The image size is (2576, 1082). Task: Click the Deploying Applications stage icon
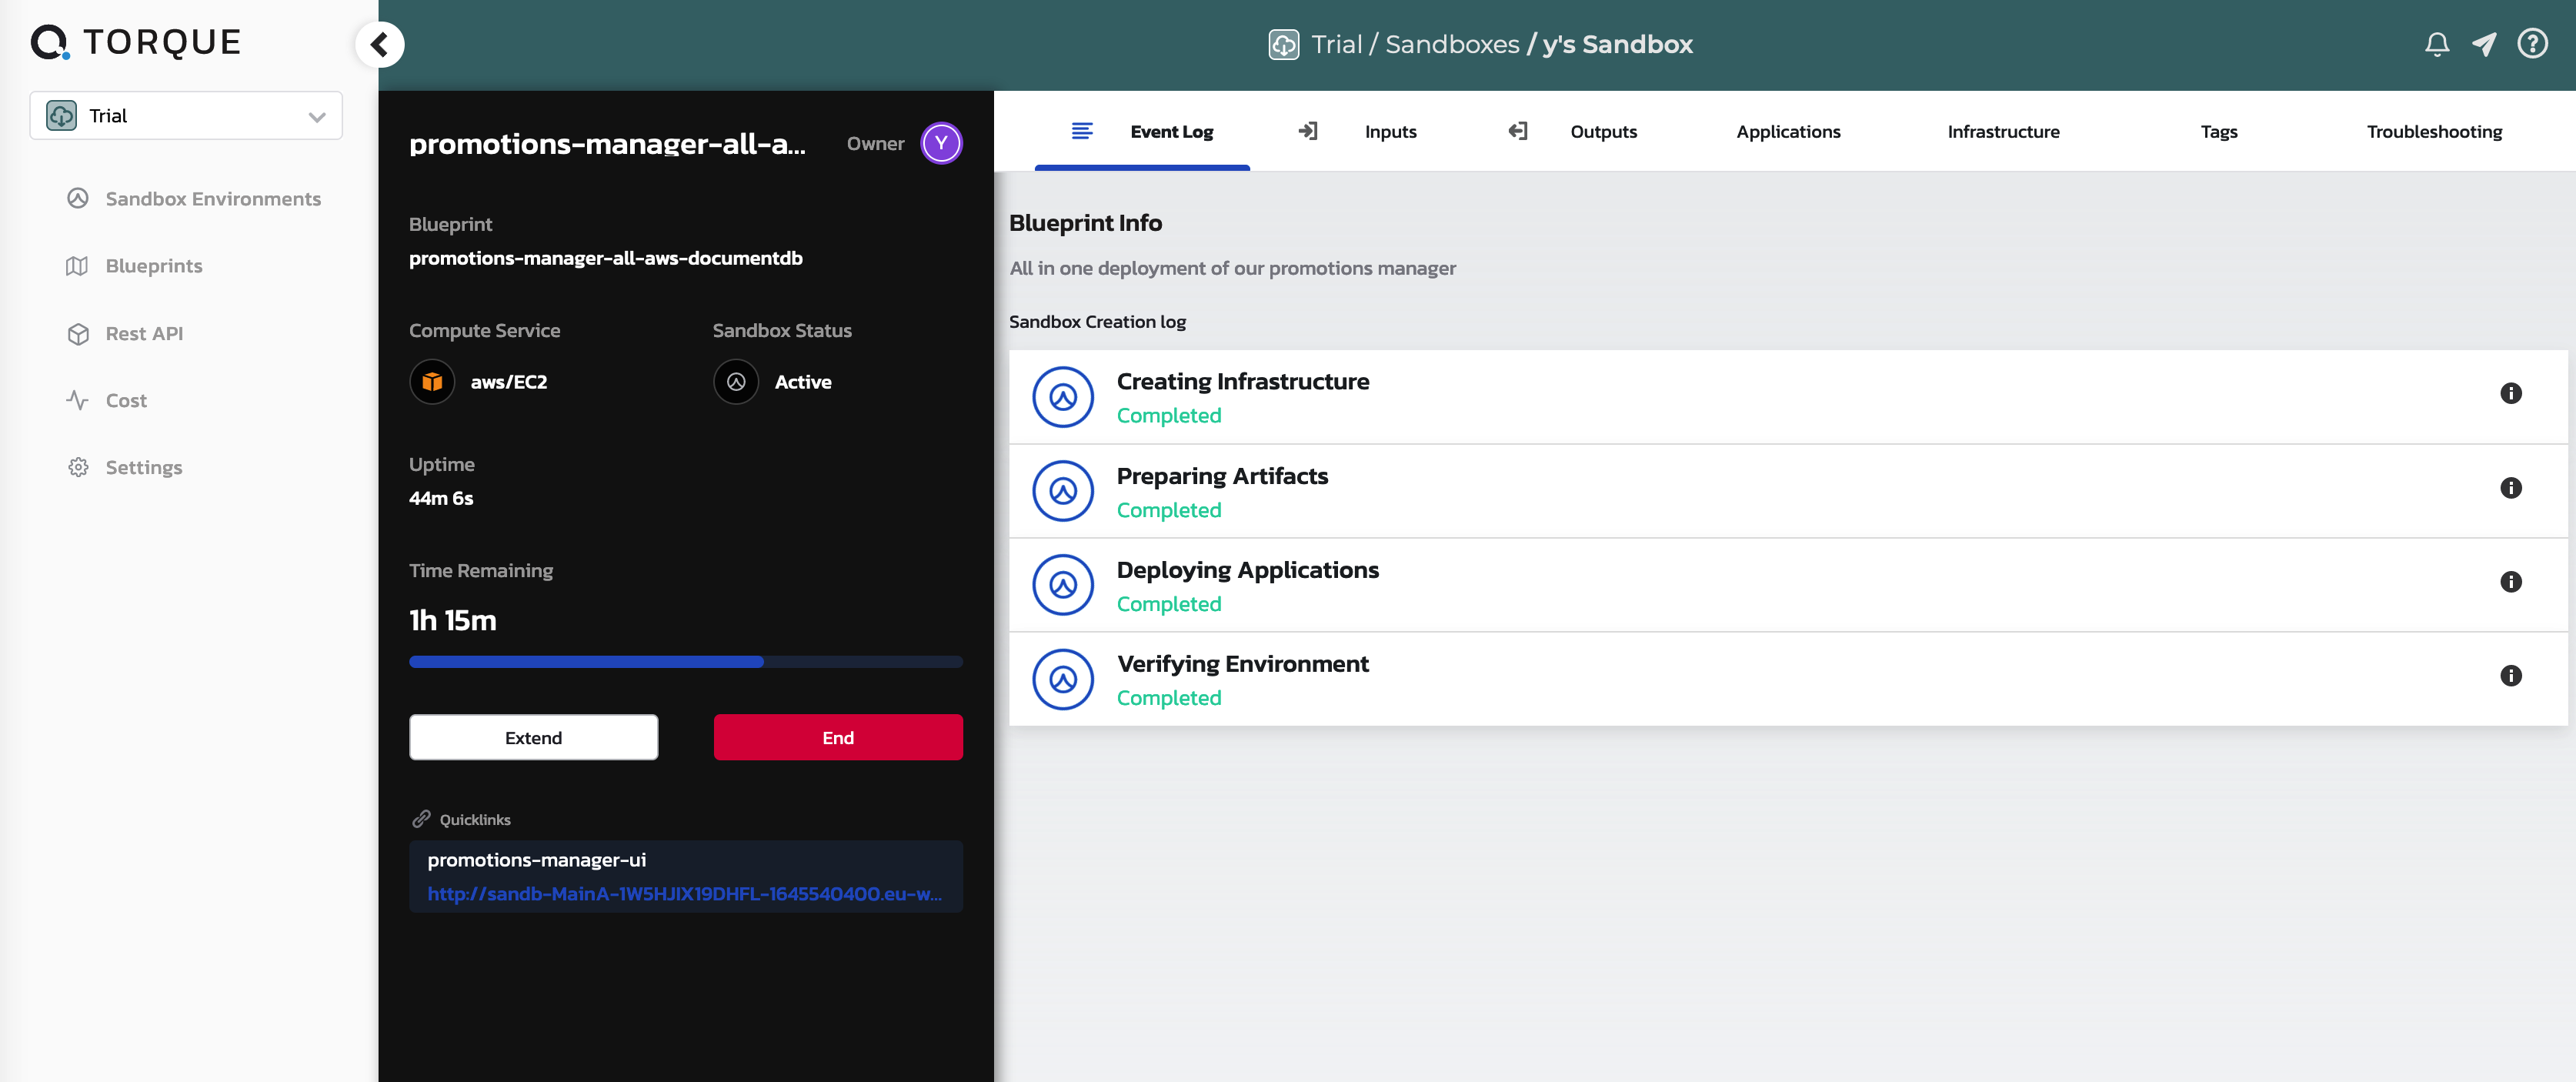pyautogui.click(x=1063, y=585)
